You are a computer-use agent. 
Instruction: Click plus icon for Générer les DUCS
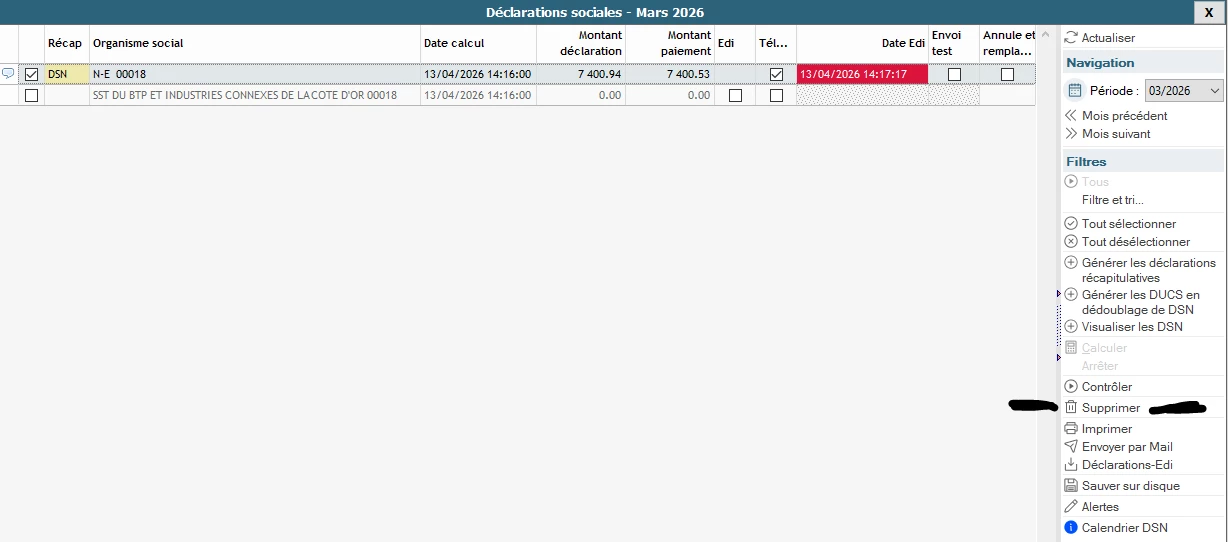pyautogui.click(x=1071, y=294)
